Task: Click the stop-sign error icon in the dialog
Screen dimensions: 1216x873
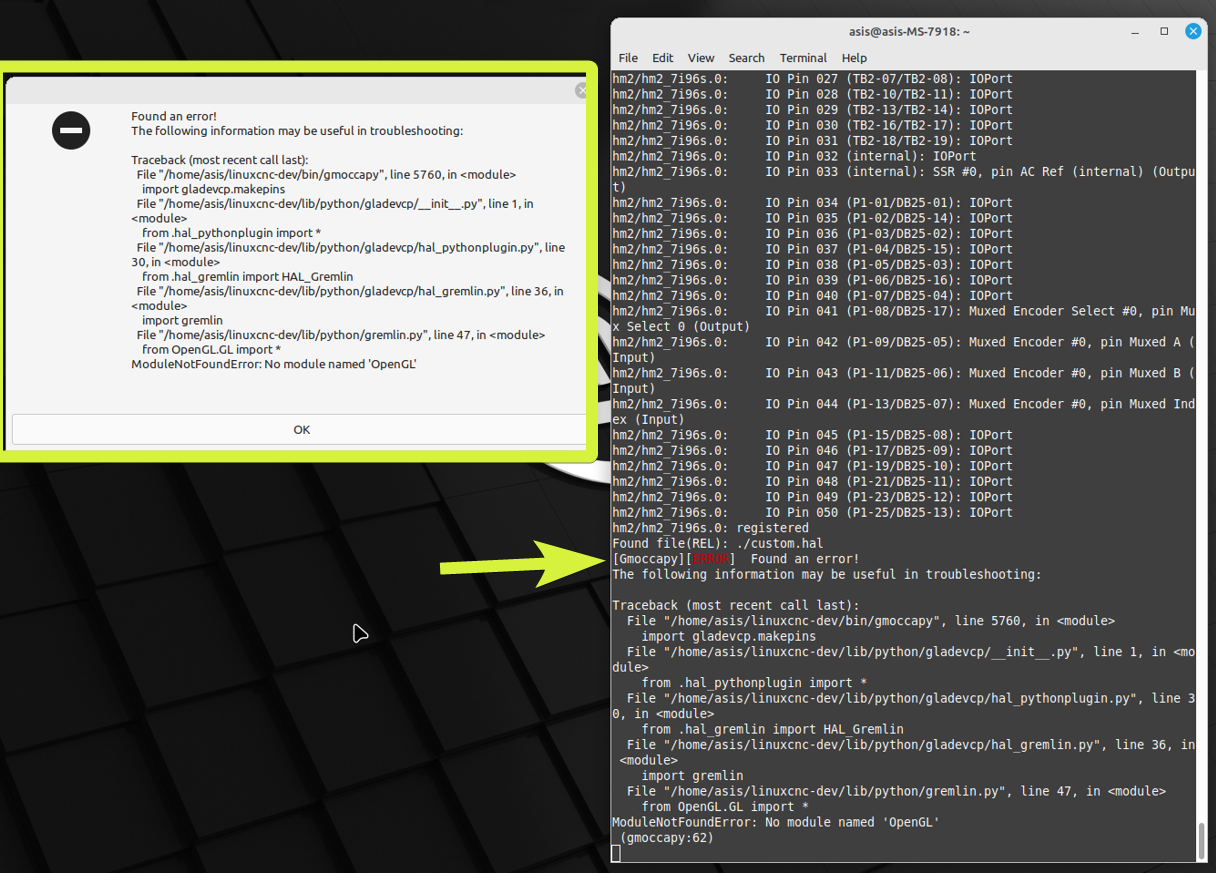Action: tap(71, 130)
